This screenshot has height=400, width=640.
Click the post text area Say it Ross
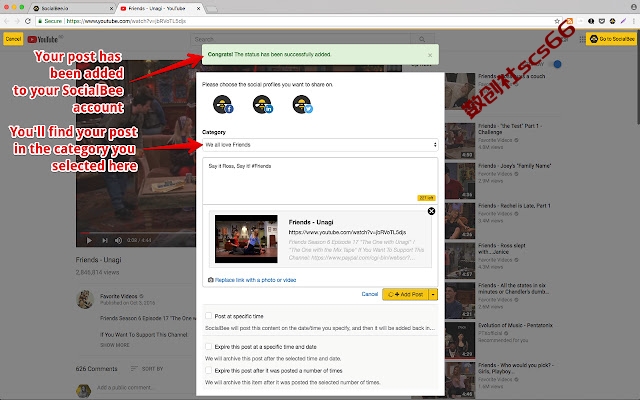pyautogui.click(x=320, y=181)
